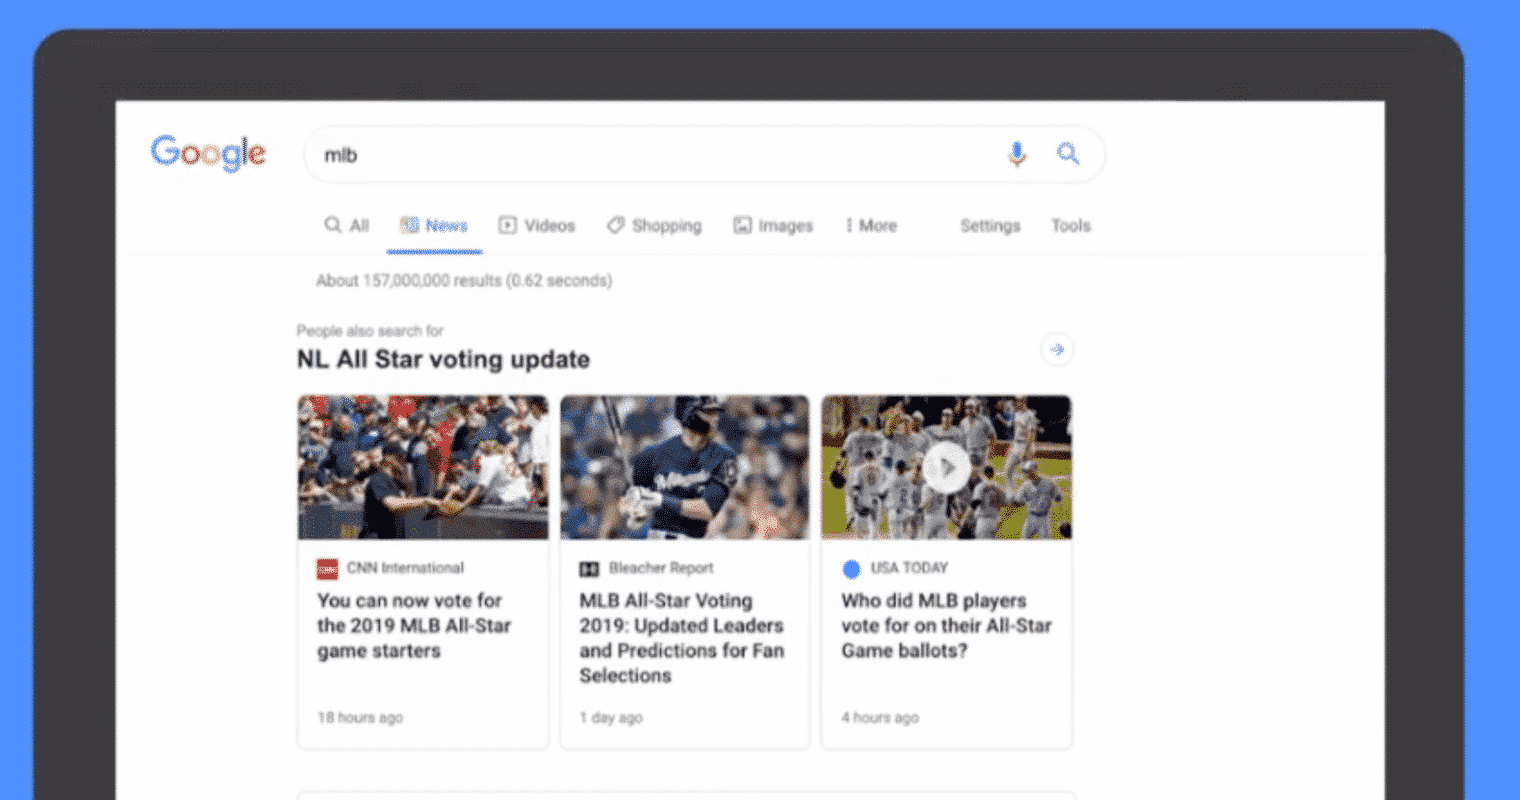
Task: Select the News tab
Action: click(434, 226)
